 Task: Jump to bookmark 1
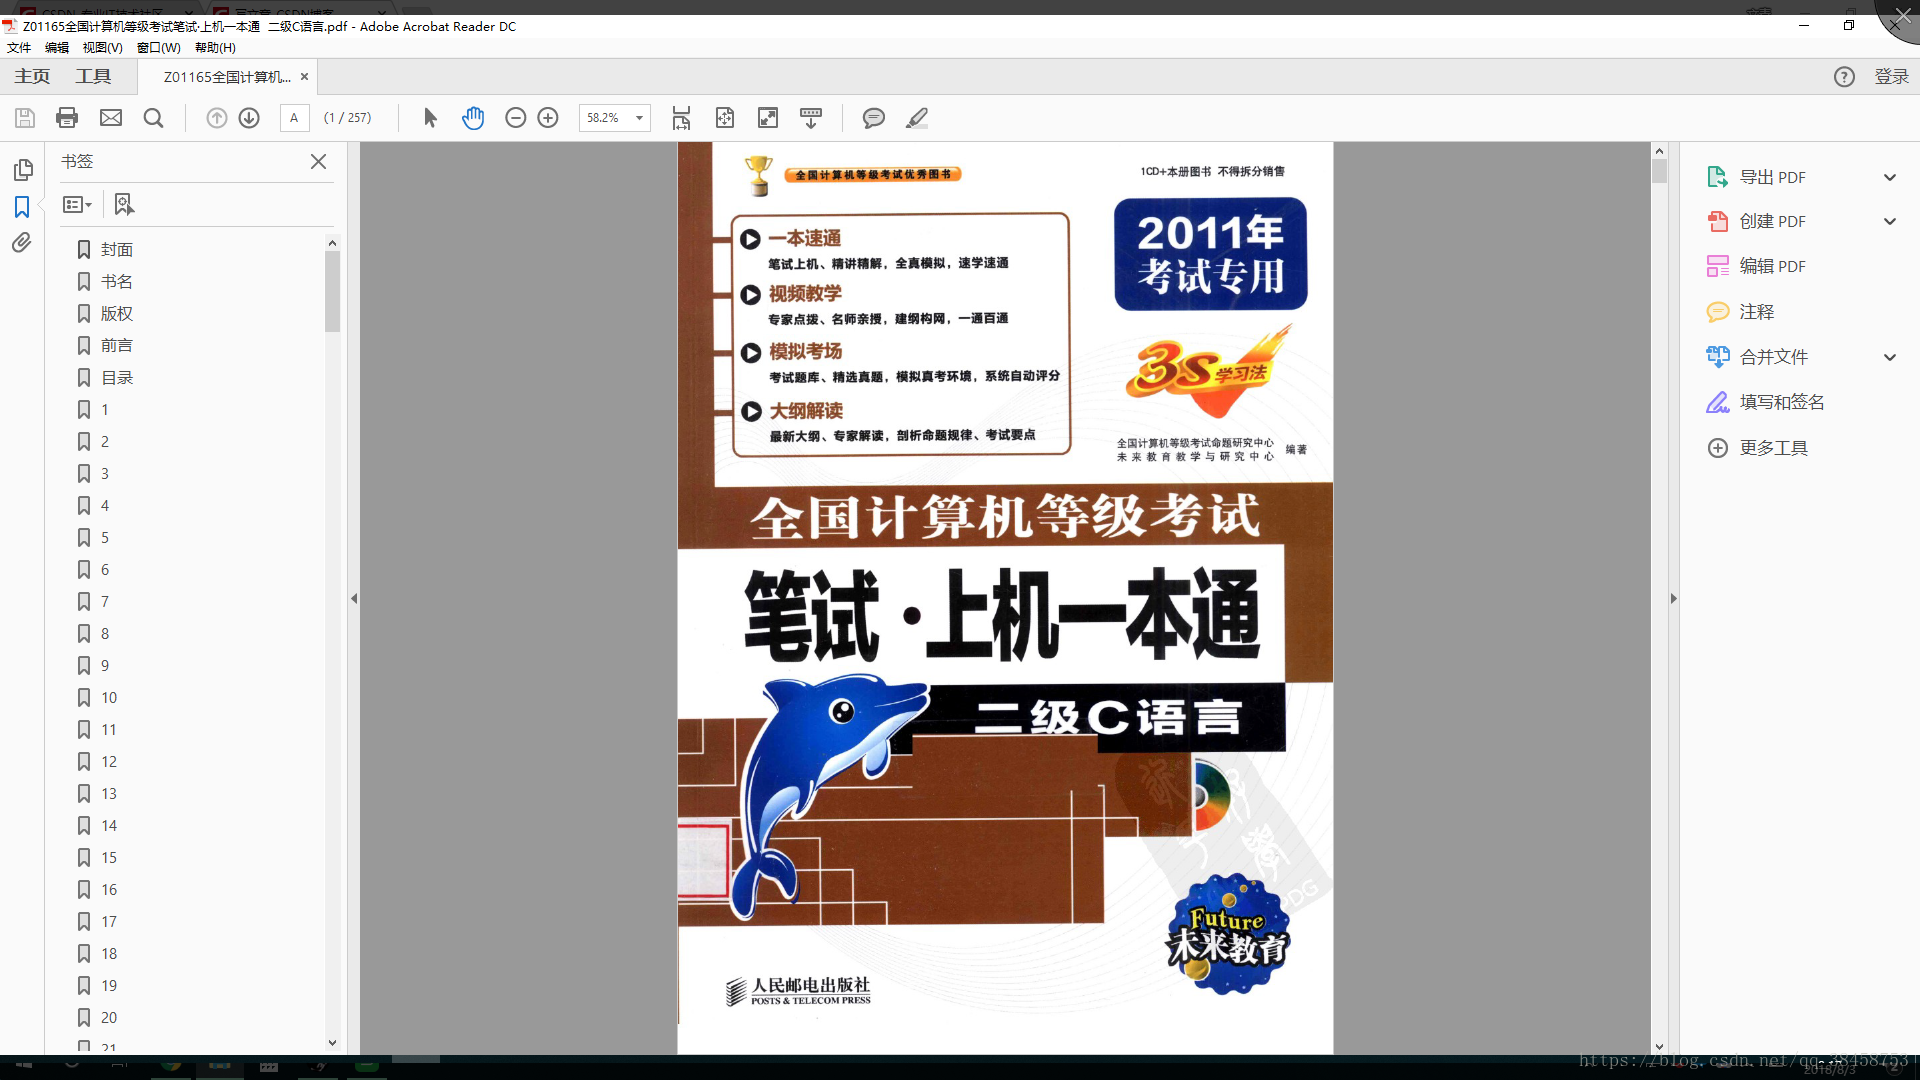pos(104,409)
